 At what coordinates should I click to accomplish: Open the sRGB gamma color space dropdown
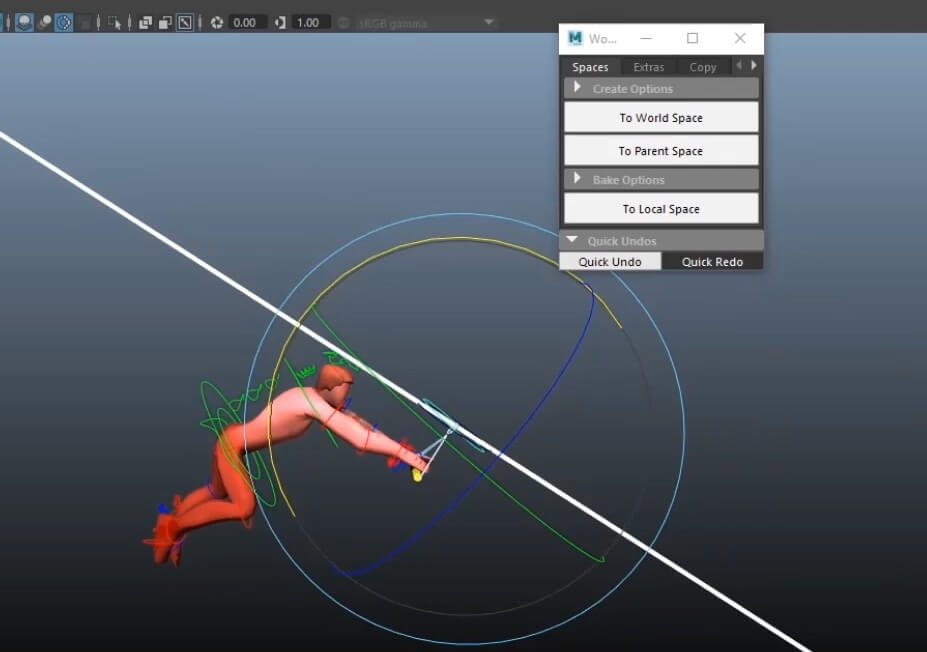(x=488, y=22)
